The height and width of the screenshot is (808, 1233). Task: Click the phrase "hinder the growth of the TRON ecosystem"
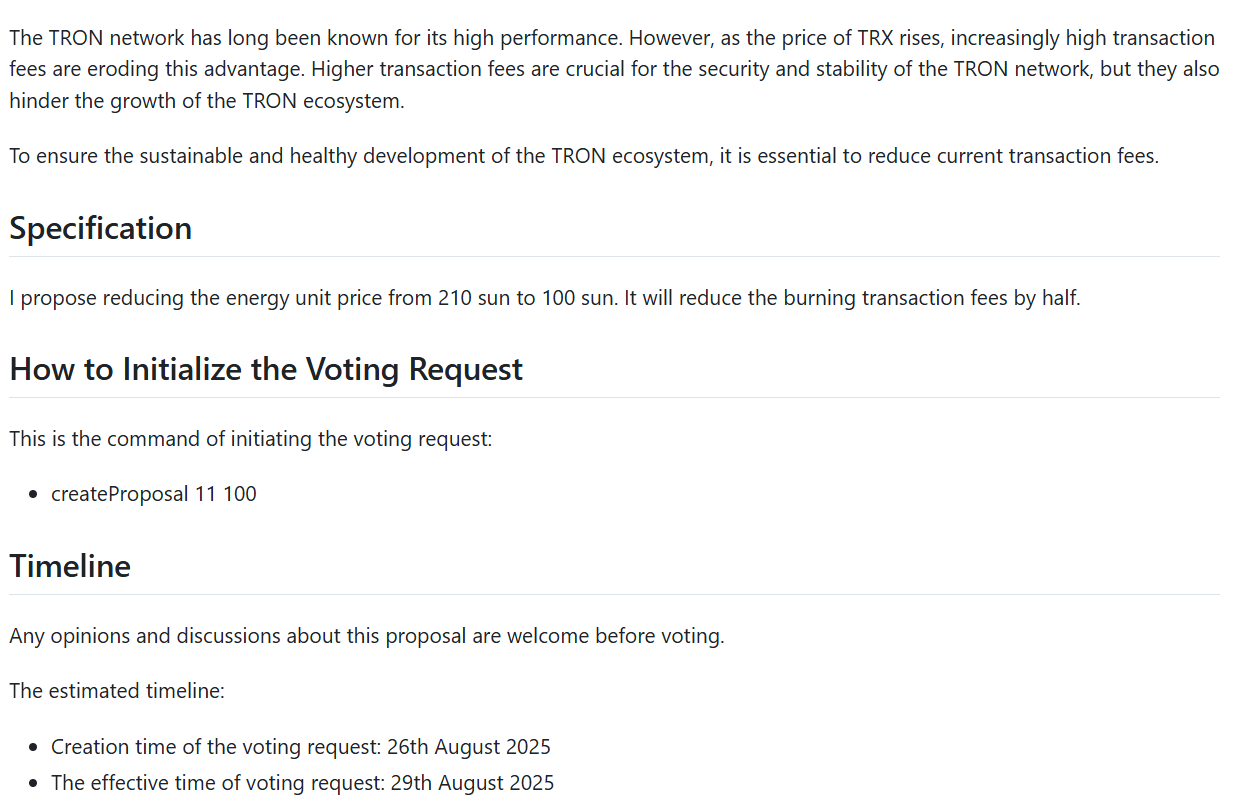[x=207, y=101]
